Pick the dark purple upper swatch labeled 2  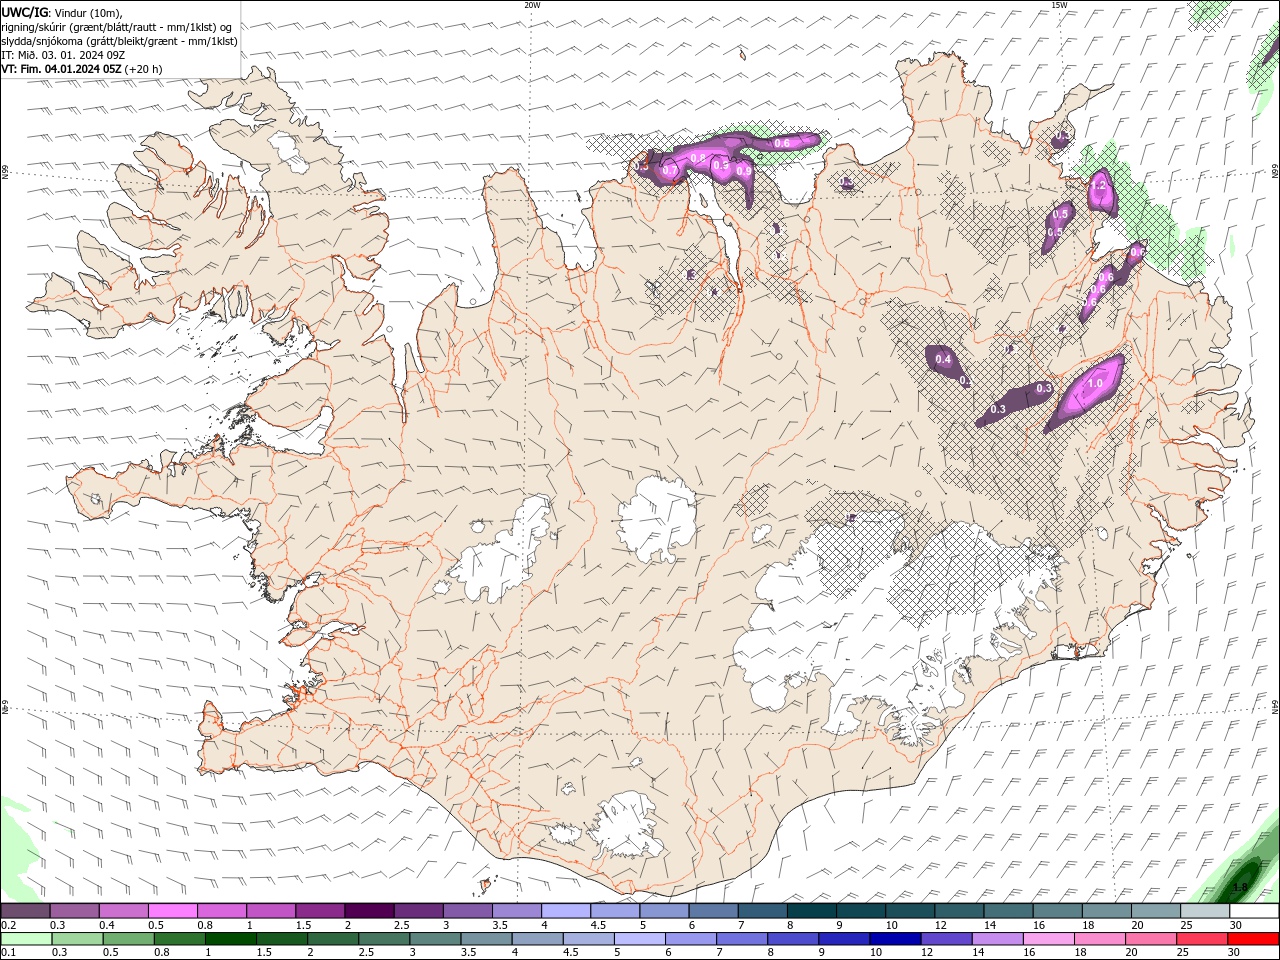point(369,910)
